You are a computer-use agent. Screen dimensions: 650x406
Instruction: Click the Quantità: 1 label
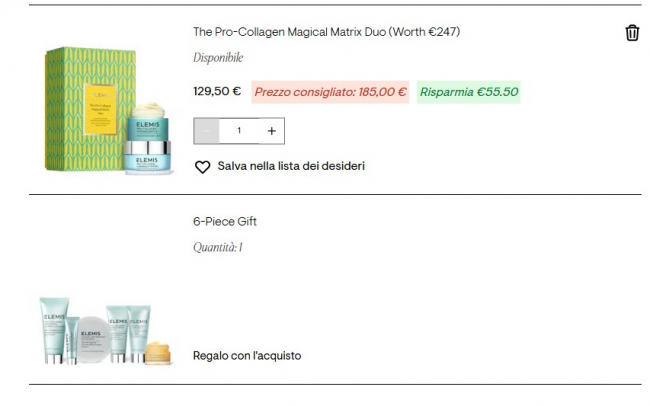[218, 248]
